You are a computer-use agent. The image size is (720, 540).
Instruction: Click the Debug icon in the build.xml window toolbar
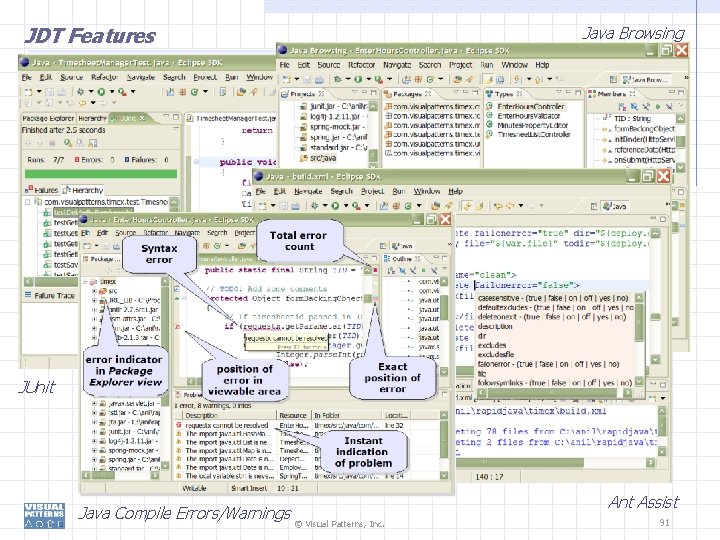pos(315,206)
